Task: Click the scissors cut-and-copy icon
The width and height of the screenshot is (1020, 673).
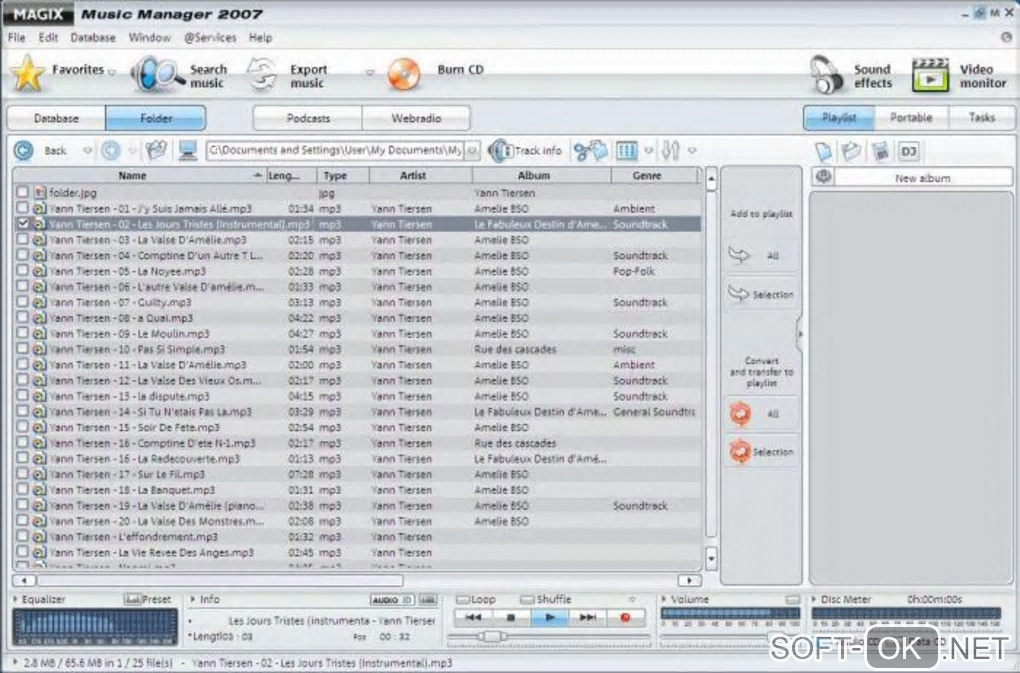Action: (590, 151)
